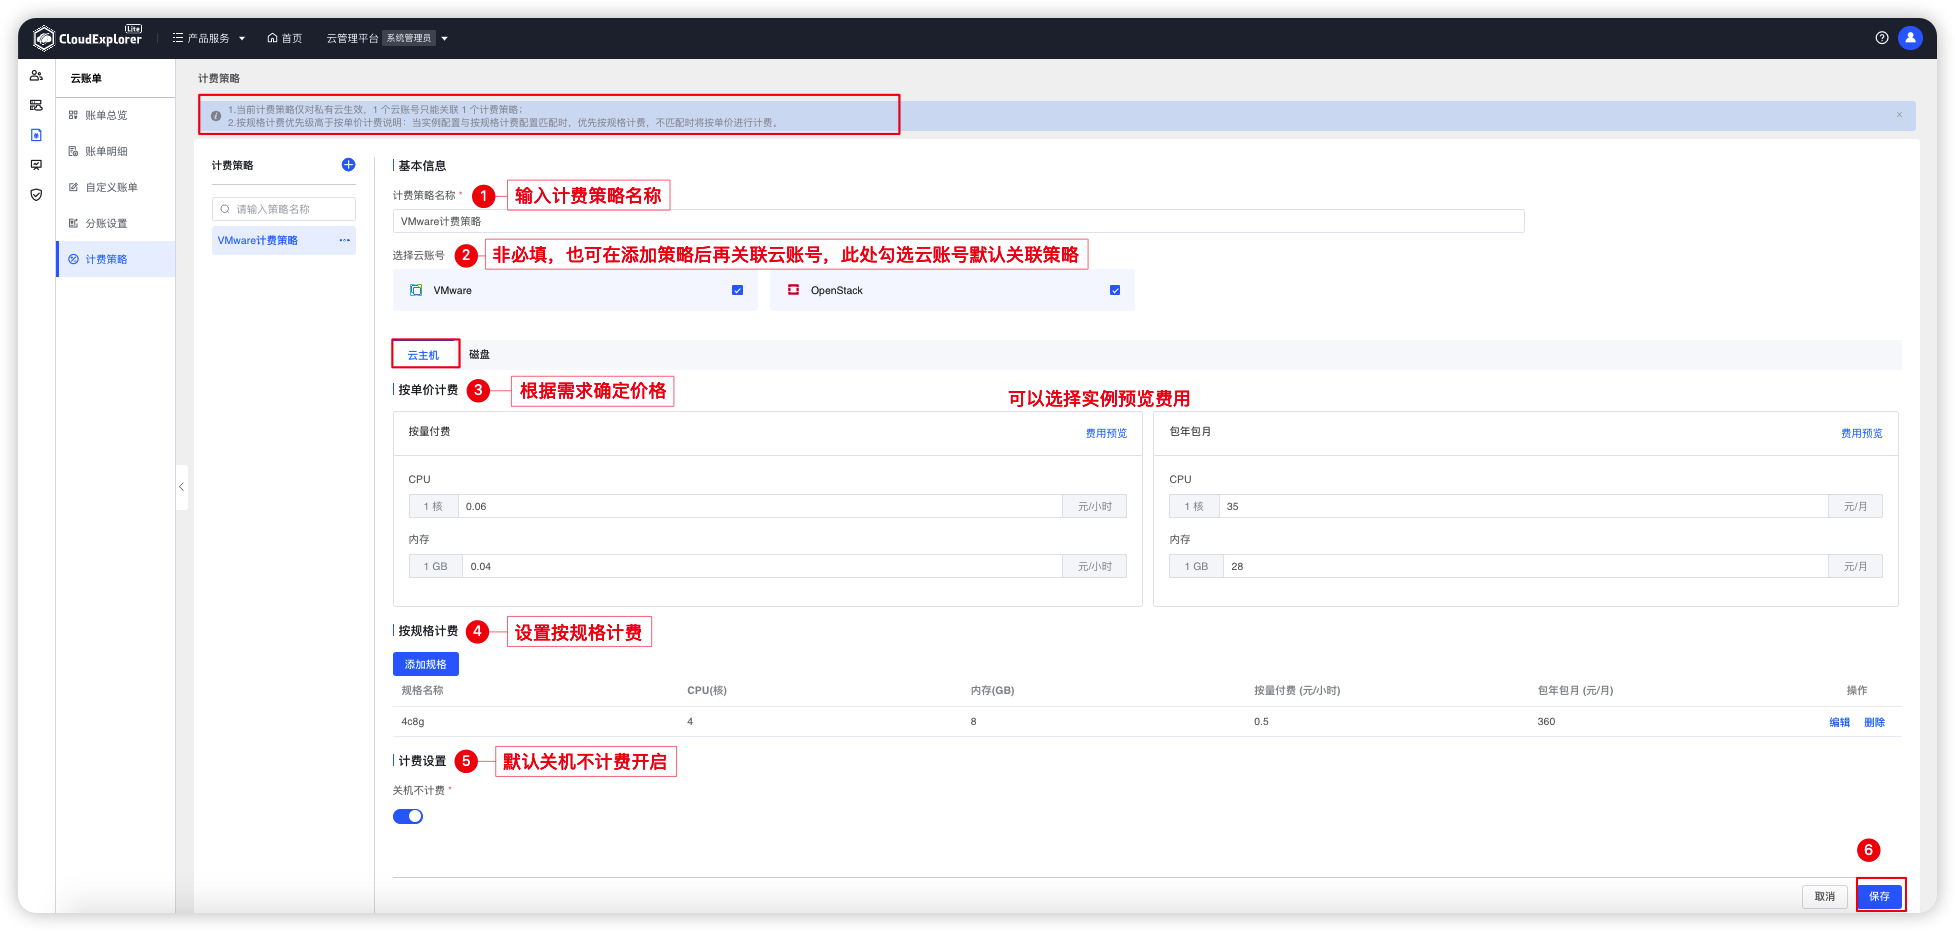Screen dimensions: 1955x931
Task: Open 费用预览 for 包年包月
Action: click(x=1862, y=433)
